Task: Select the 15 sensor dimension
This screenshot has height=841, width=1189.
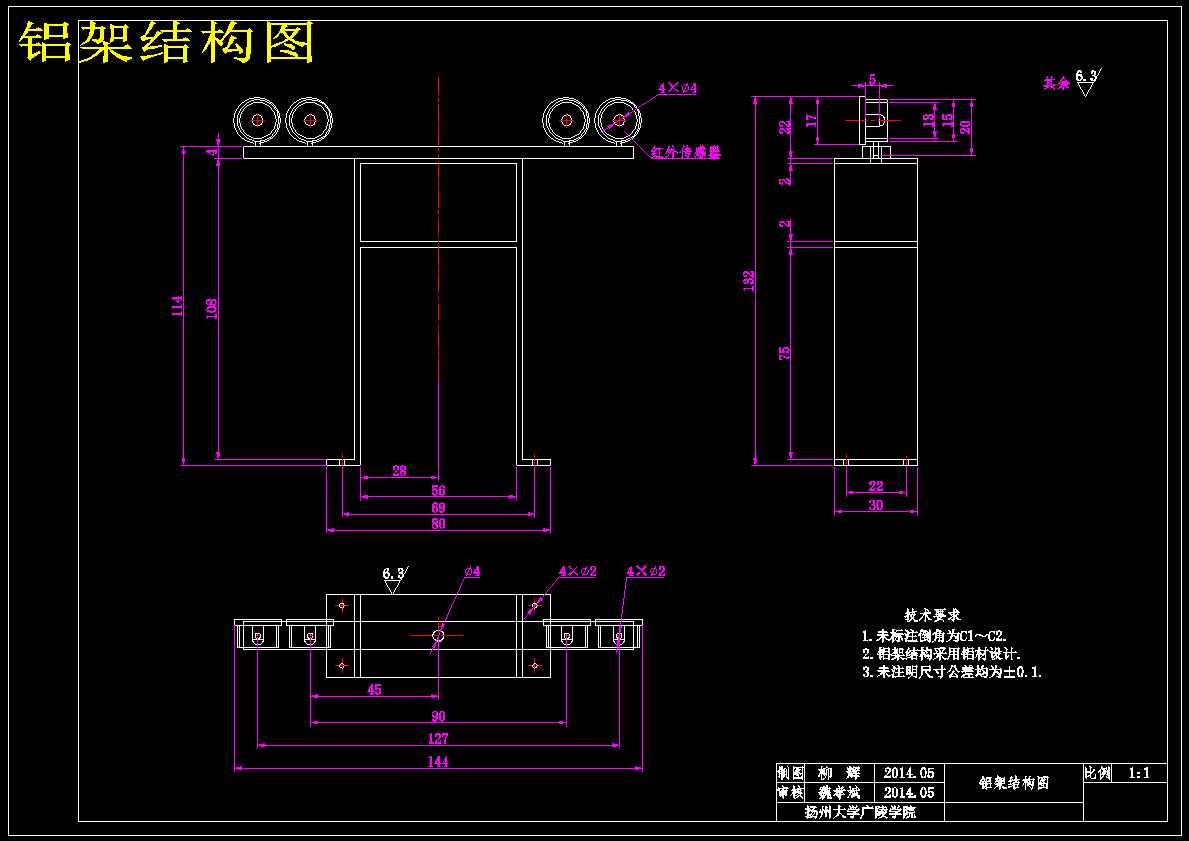Action: (946, 120)
